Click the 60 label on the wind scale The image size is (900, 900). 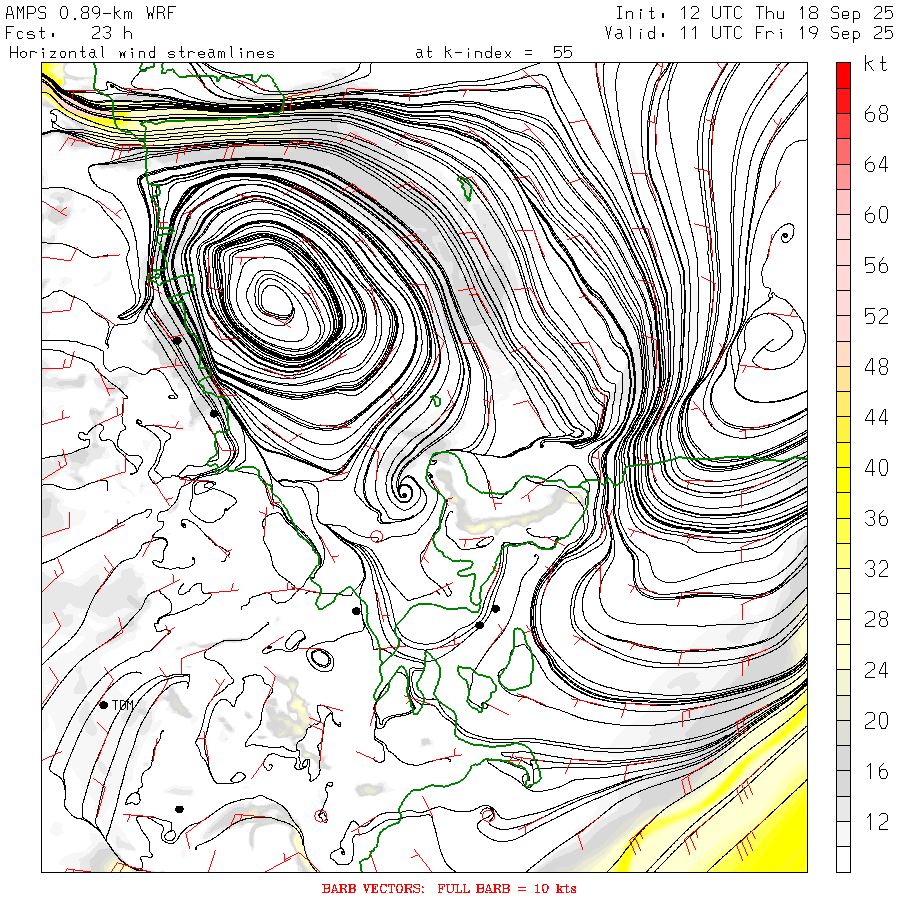click(876, 215)
